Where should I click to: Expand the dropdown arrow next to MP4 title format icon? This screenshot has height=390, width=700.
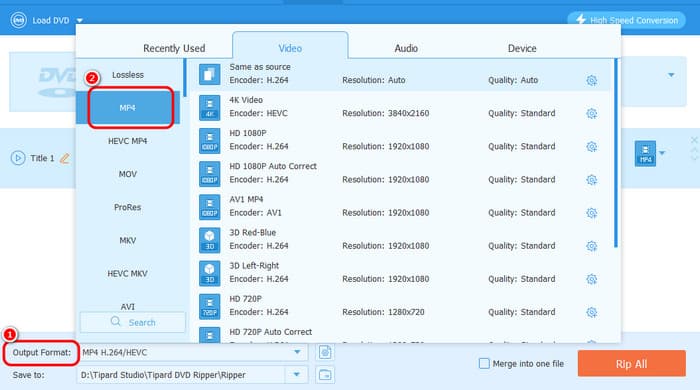pyautogui.click(x=662, y=153)
